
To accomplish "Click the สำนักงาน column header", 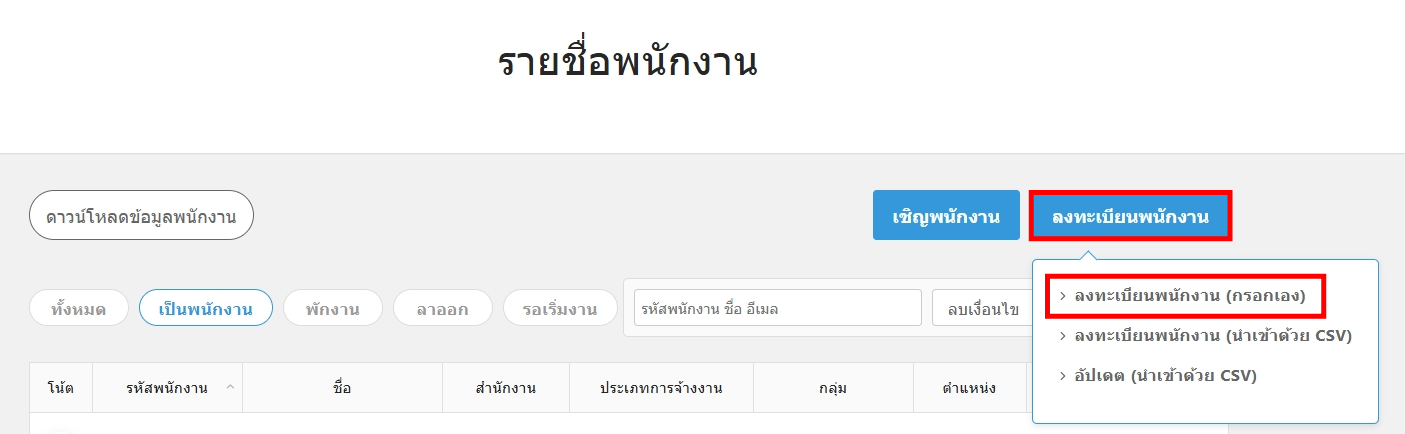I will click(506, 388).
